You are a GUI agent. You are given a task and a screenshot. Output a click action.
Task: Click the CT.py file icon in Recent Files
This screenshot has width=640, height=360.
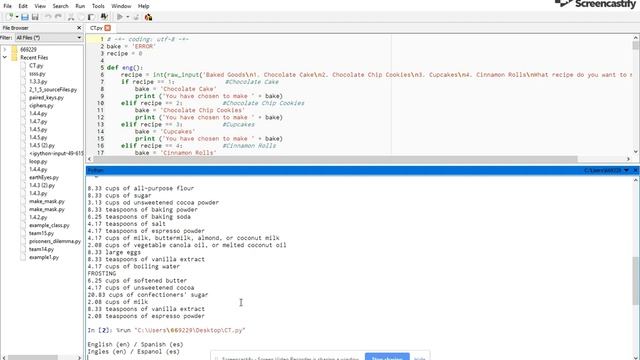tap(23, 65)
